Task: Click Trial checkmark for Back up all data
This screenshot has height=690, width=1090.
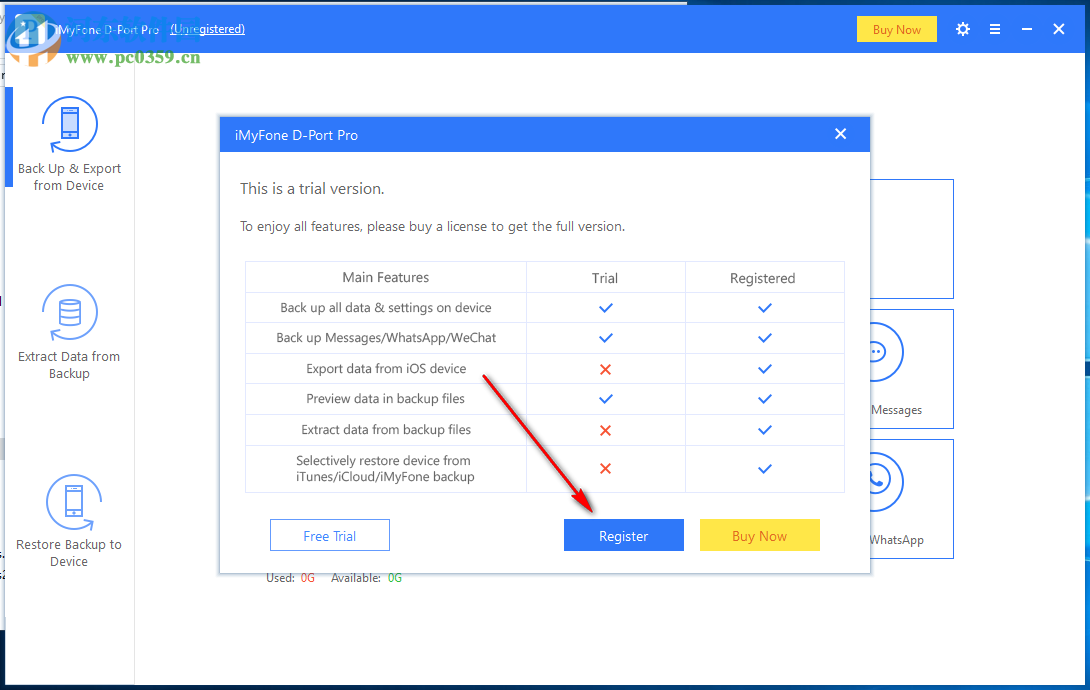Action: tap(605, 308)
